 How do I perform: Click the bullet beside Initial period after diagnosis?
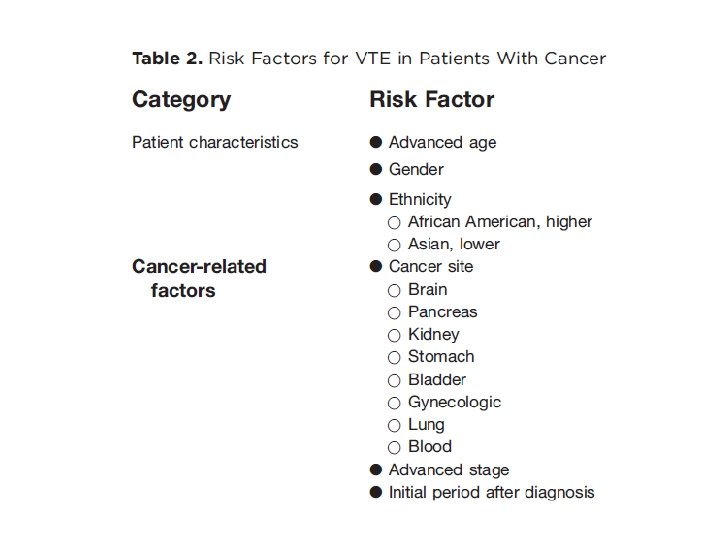click(376, 492)
